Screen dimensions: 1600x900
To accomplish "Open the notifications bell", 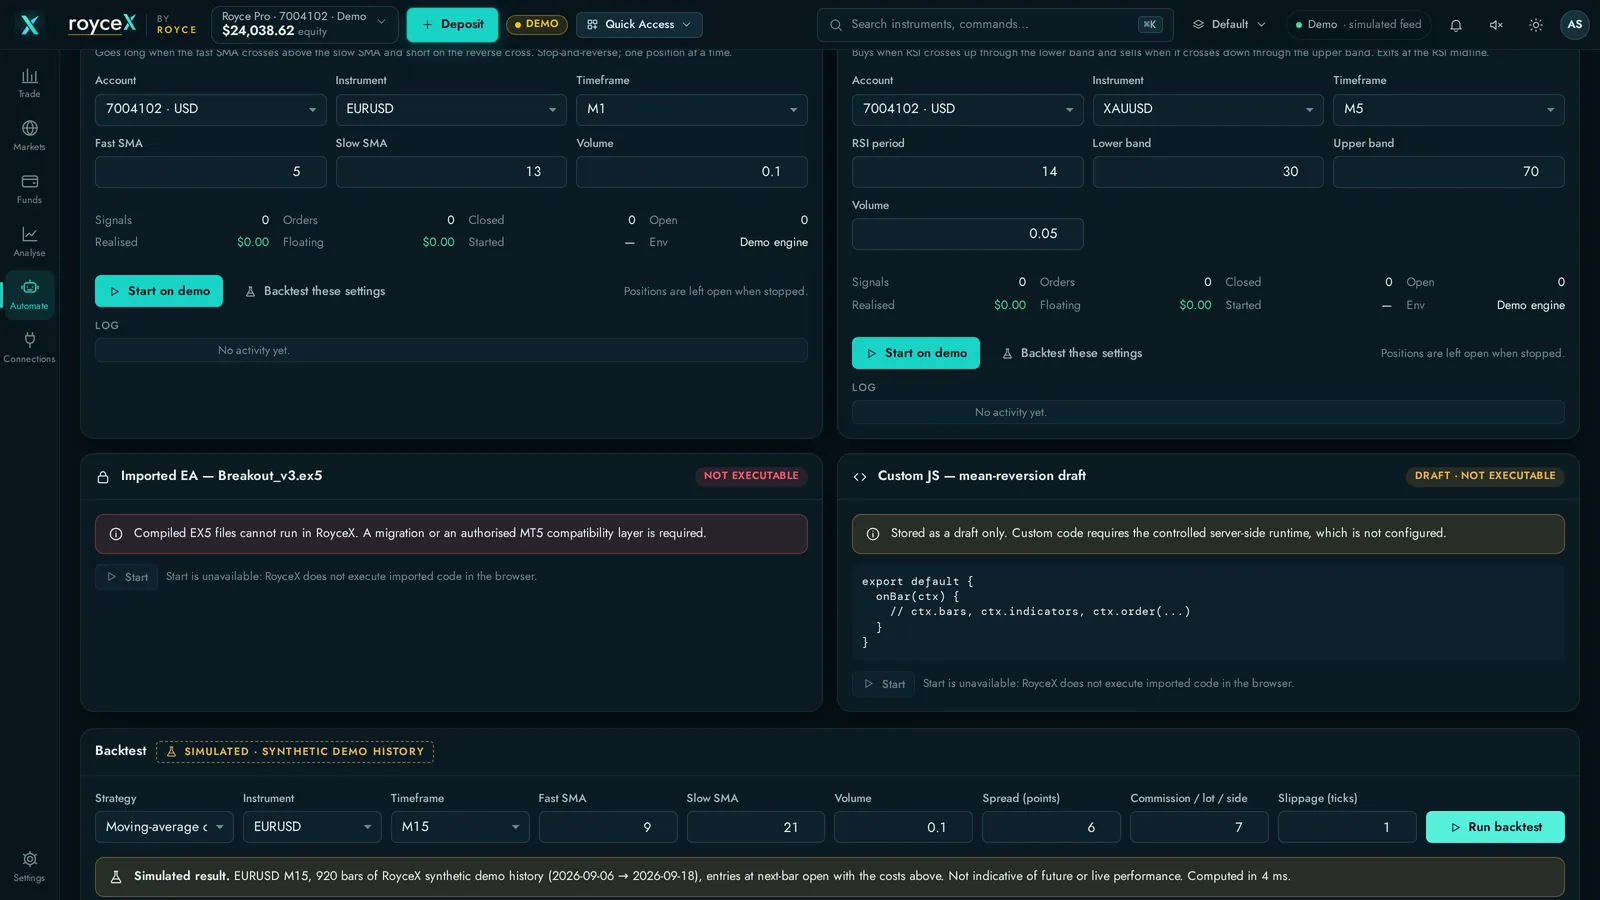I will [1456, 25].
